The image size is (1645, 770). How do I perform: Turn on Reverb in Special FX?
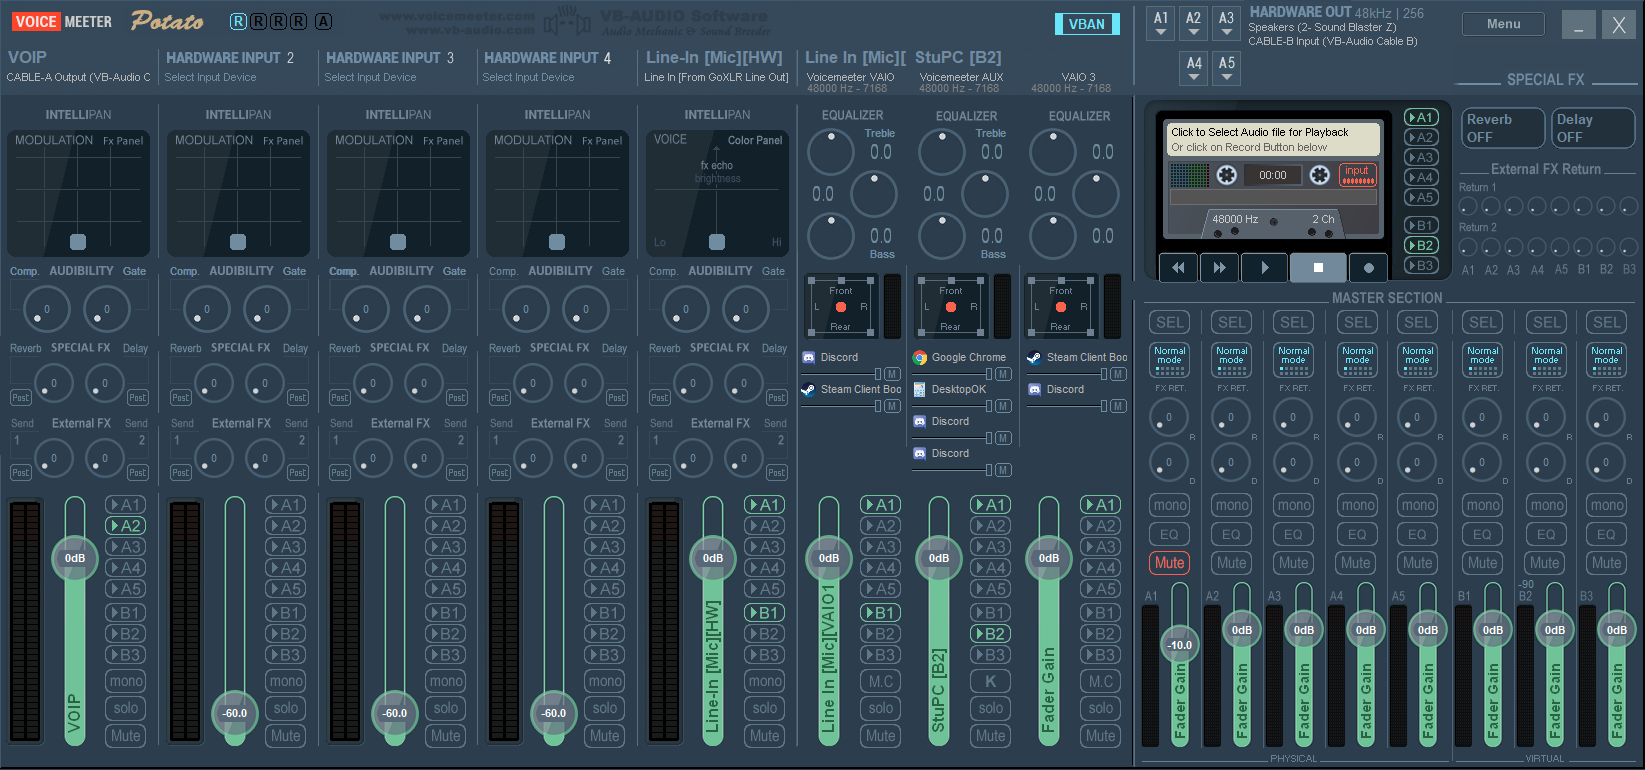1503,128
